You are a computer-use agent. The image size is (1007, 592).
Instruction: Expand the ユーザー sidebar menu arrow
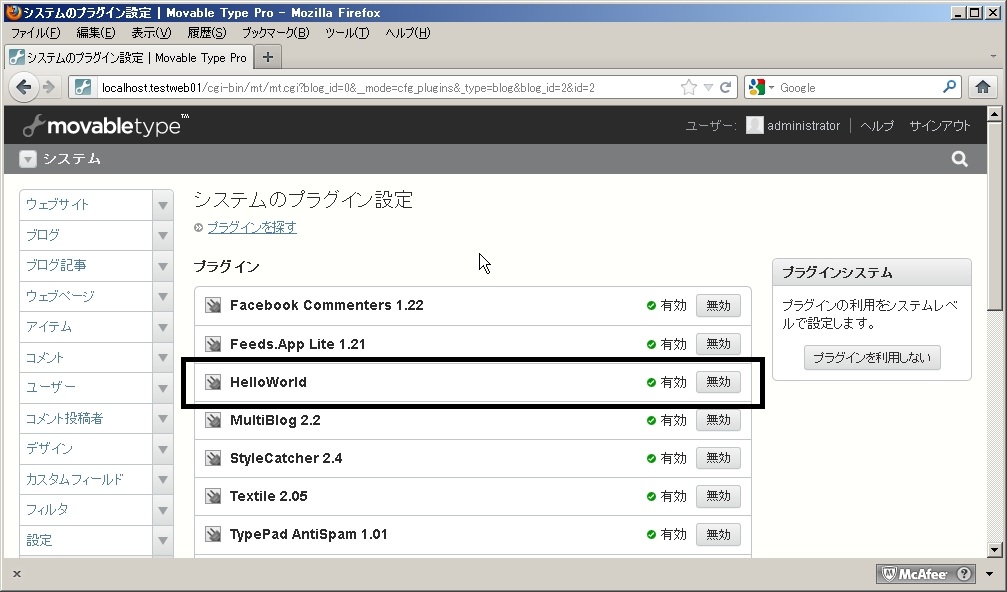pos(163,388)
